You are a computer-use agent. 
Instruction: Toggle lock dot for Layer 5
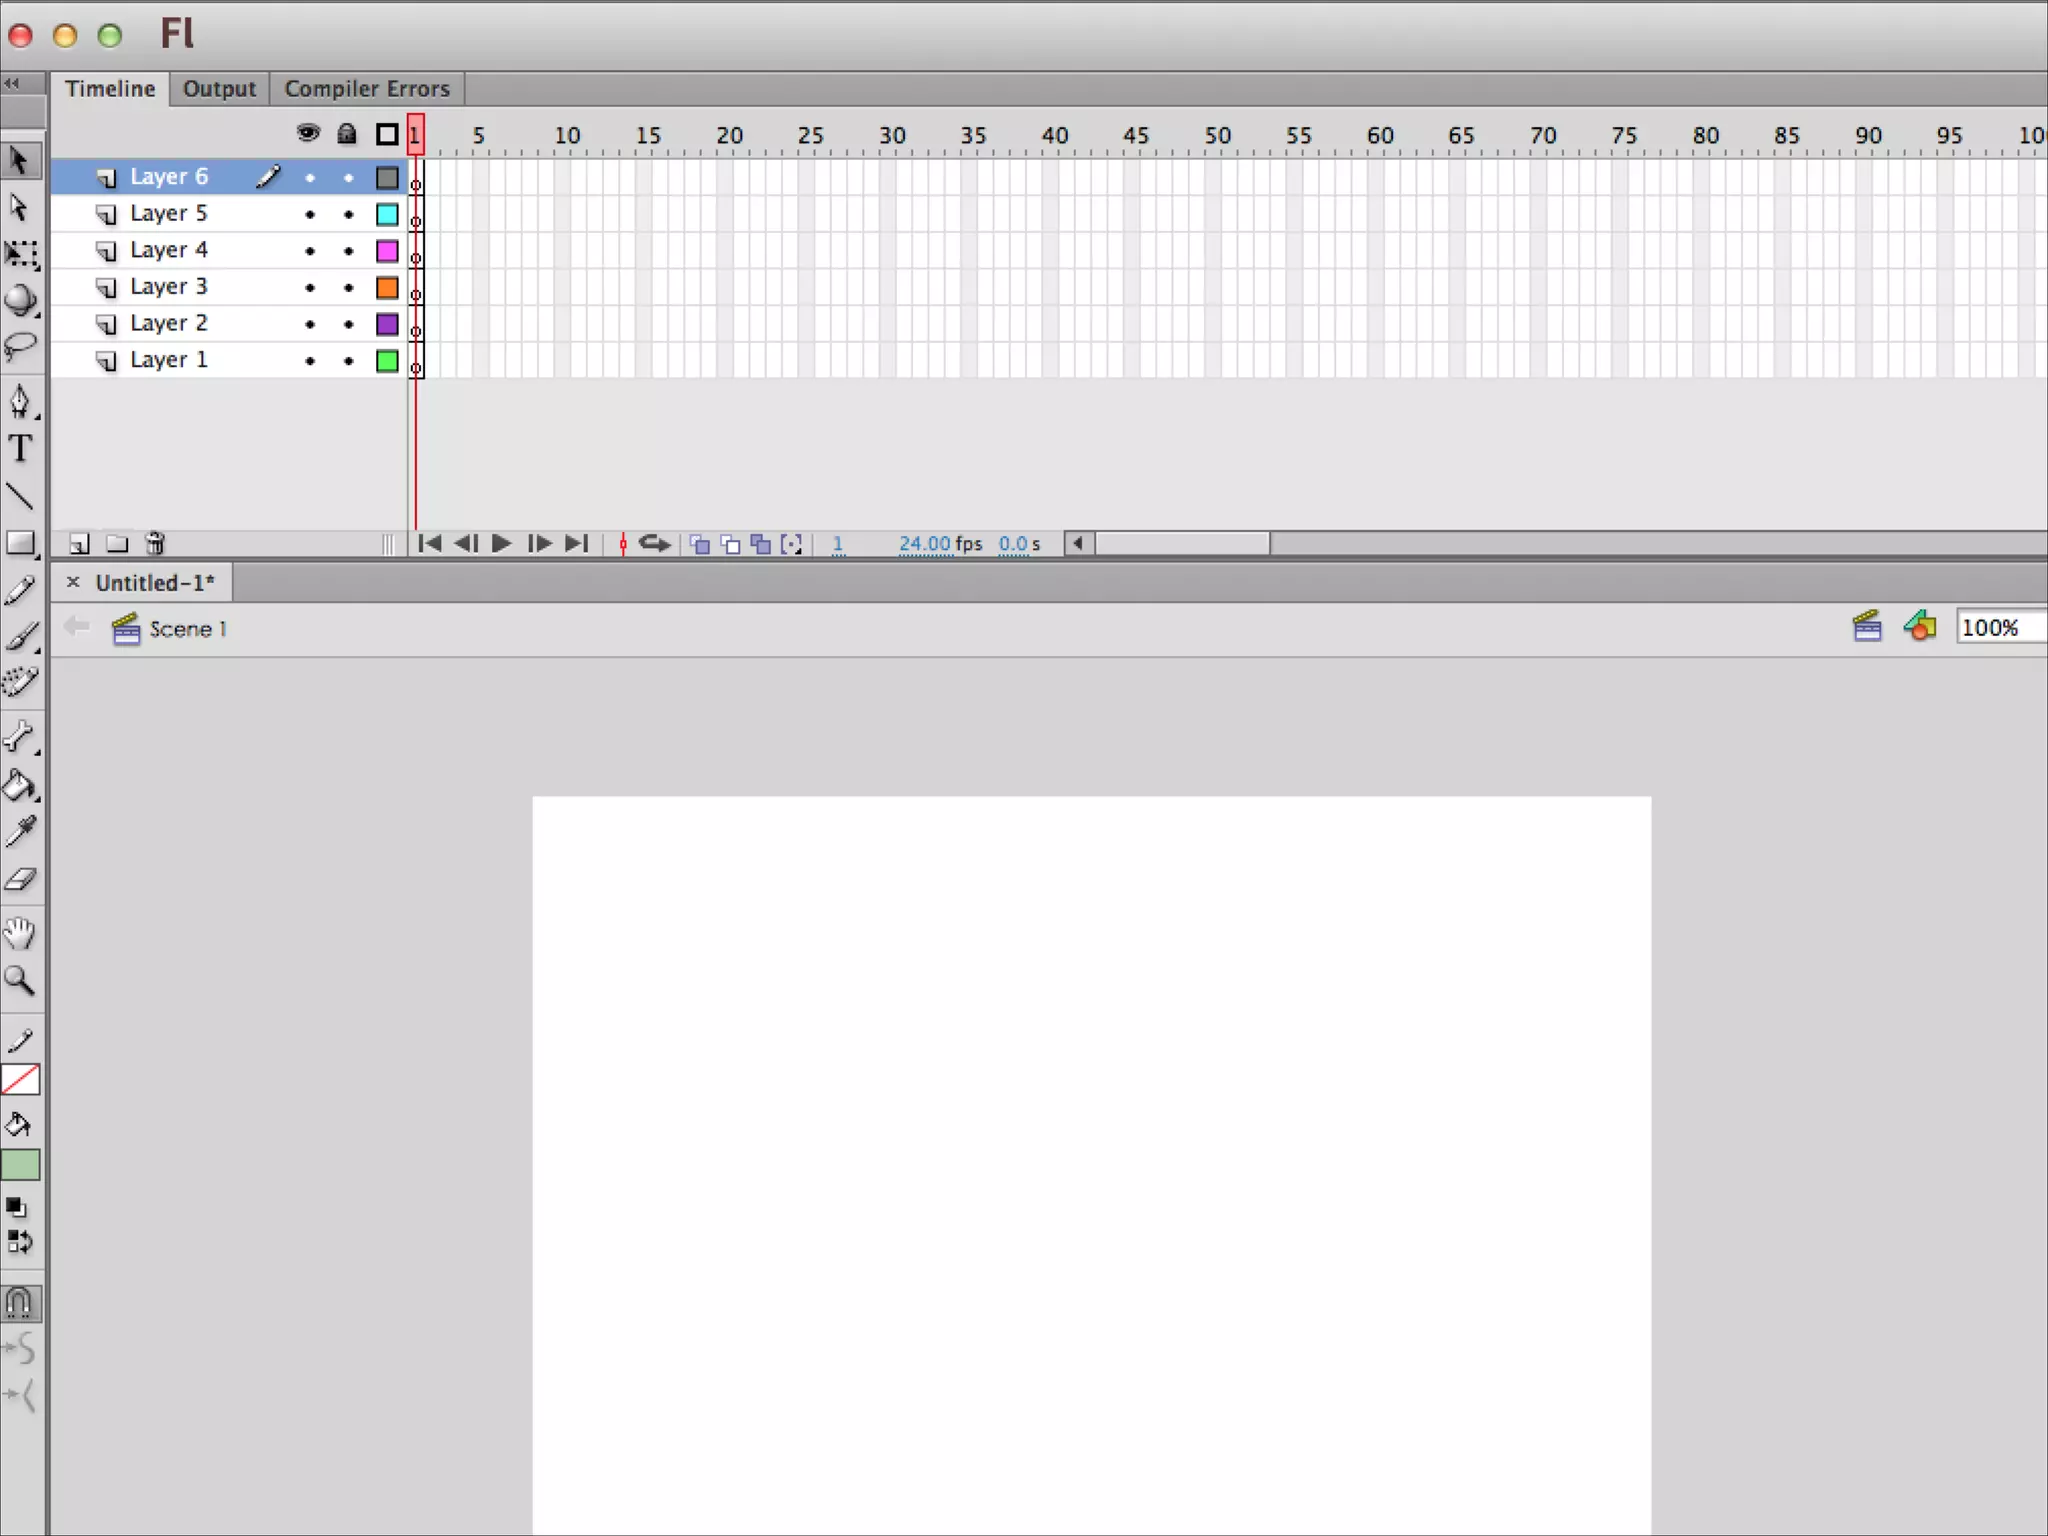348,215
